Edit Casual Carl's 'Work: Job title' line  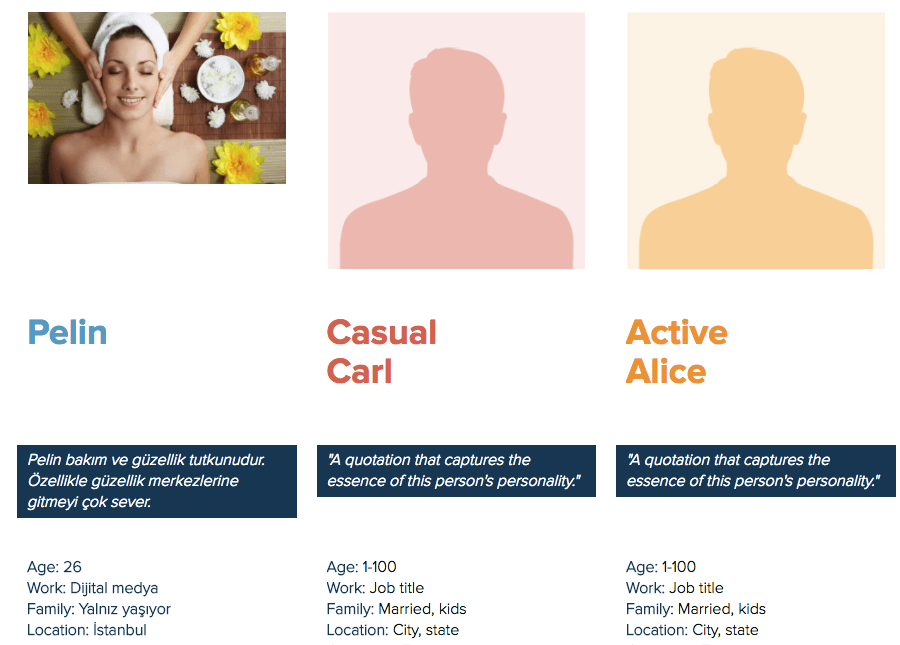click(x=375, y=588)
